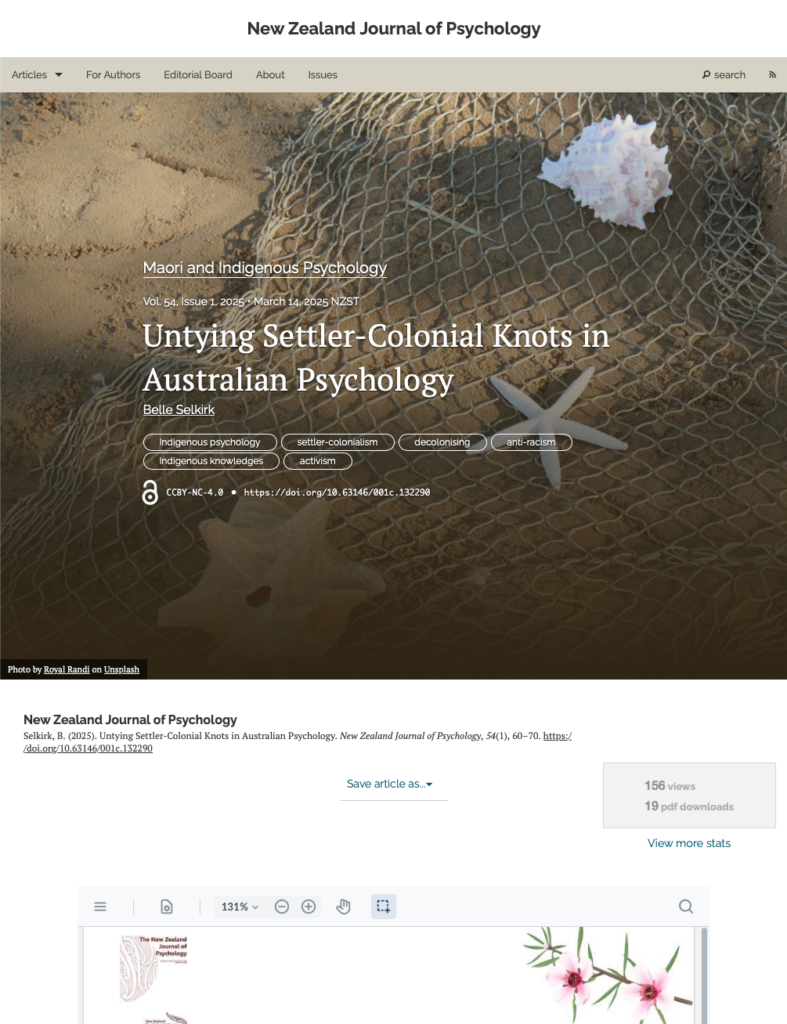Open the For Authors page
This screenshot has width=787, height=1024.
tap(113, 75)
